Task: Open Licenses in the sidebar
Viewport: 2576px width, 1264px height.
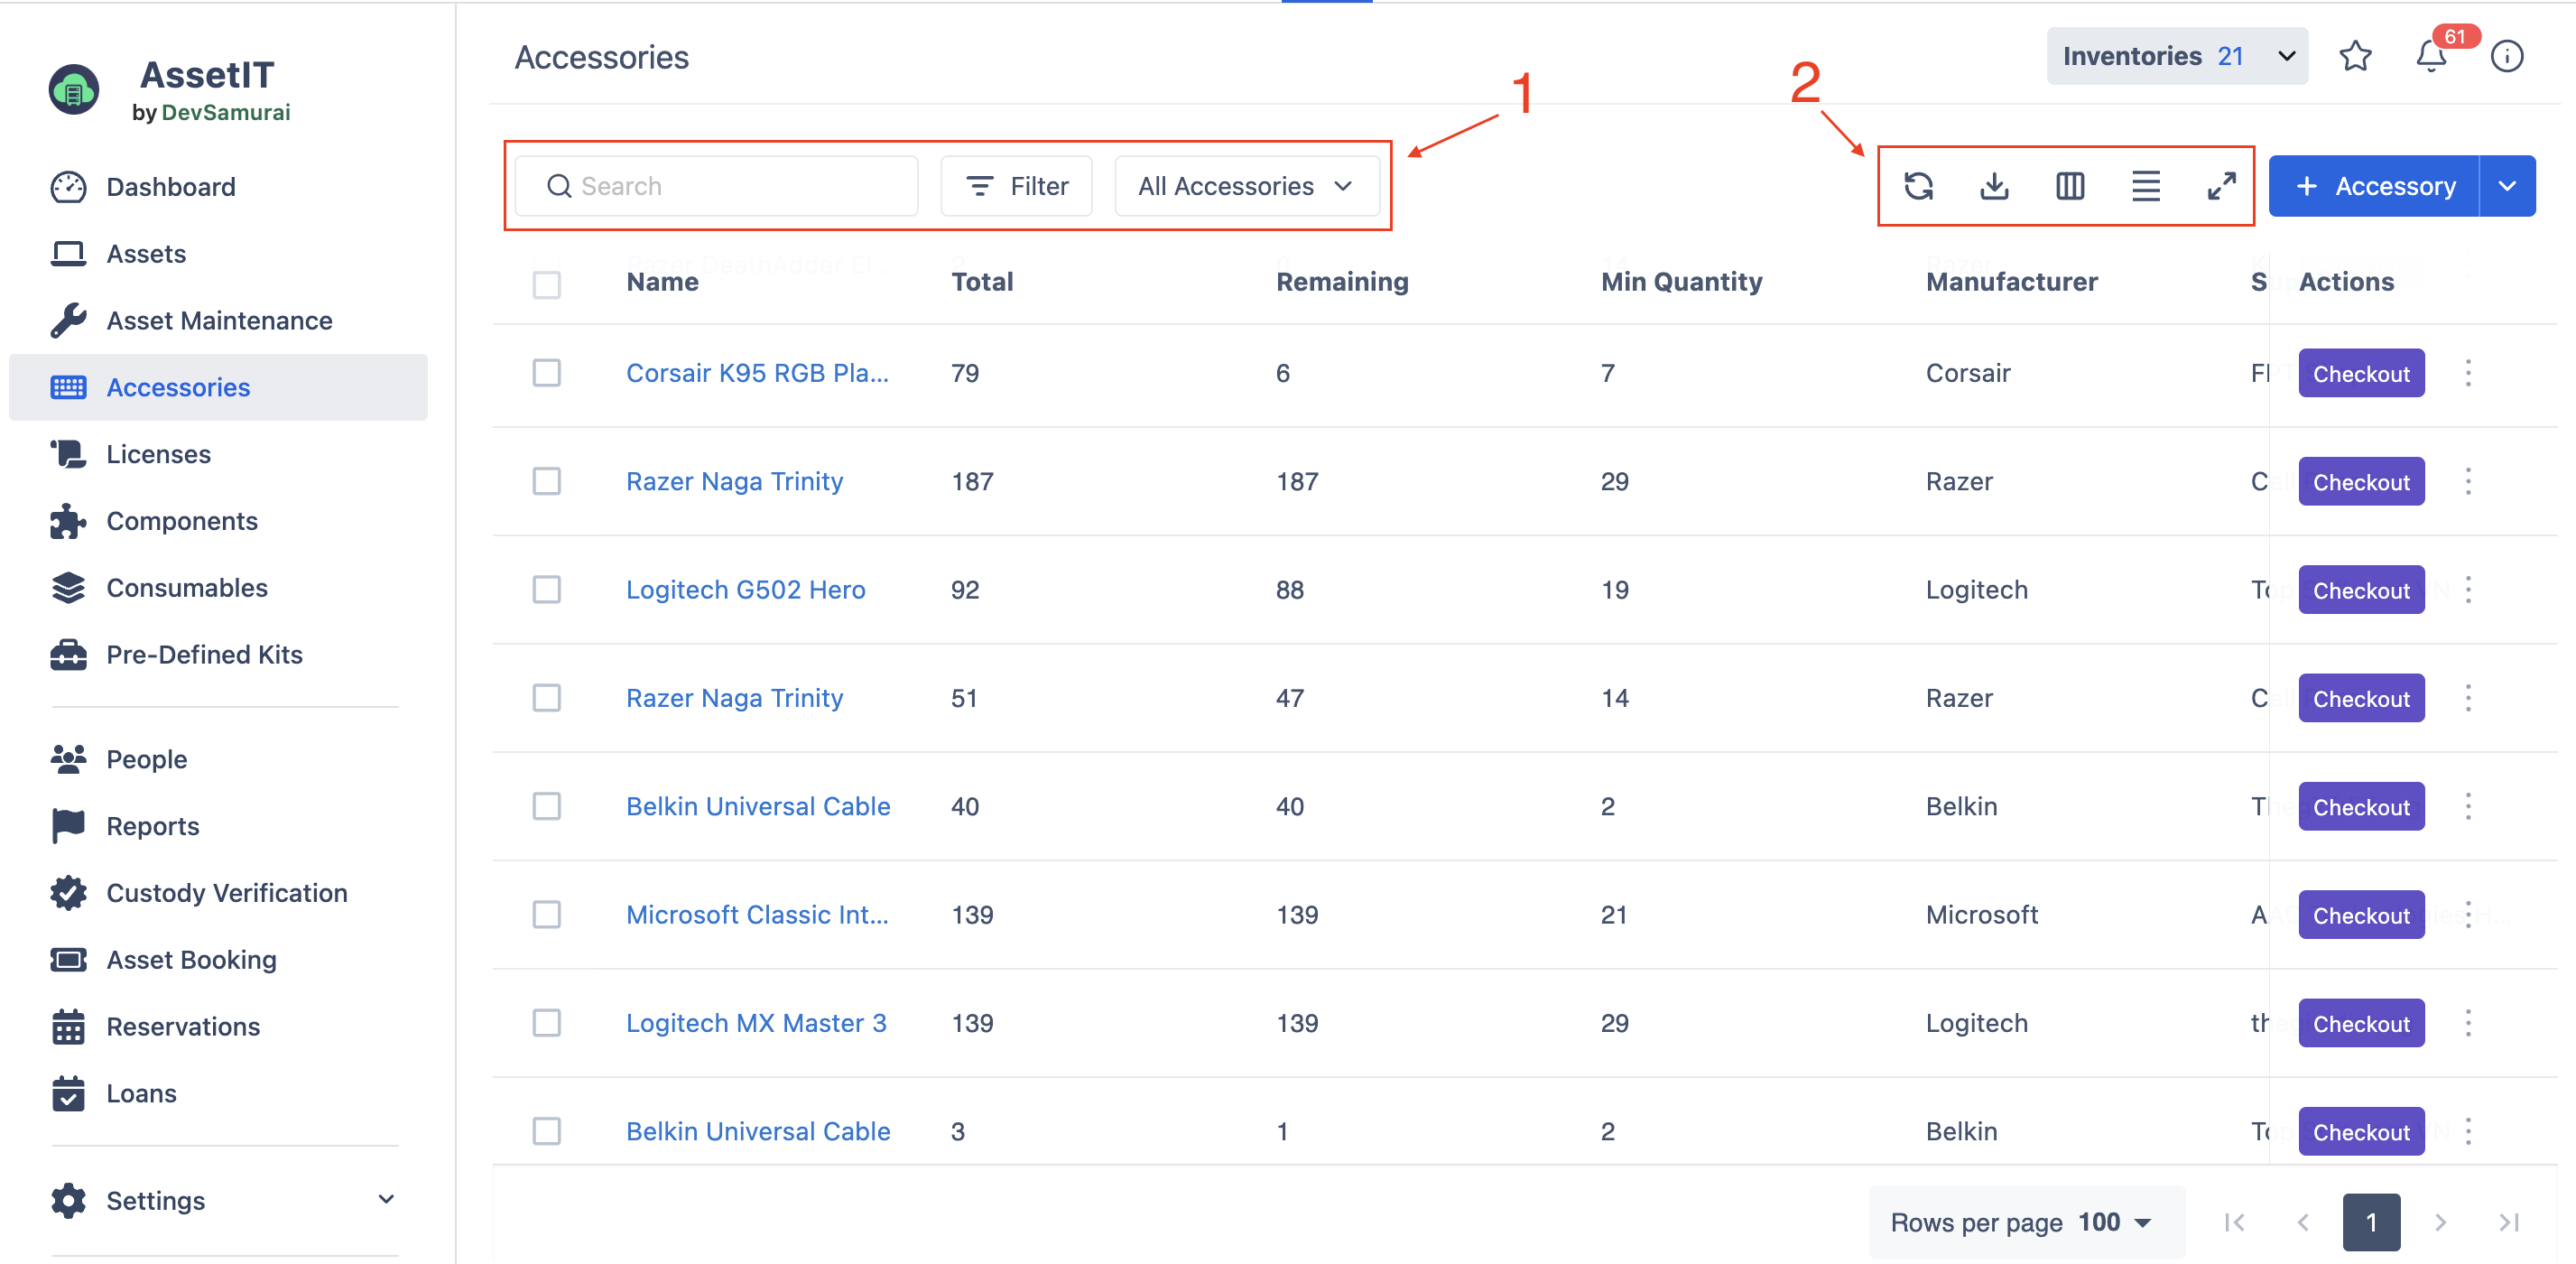Action: [x=158, y=454]
